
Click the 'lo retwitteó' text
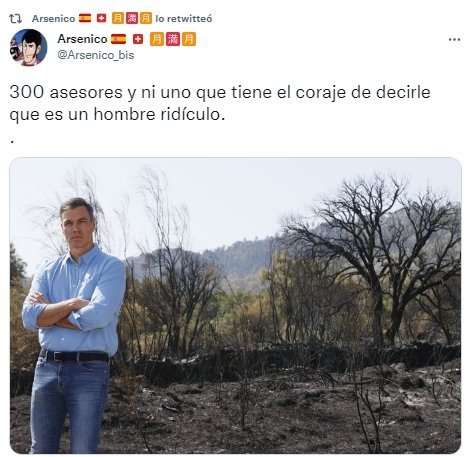tap(184, 19)
